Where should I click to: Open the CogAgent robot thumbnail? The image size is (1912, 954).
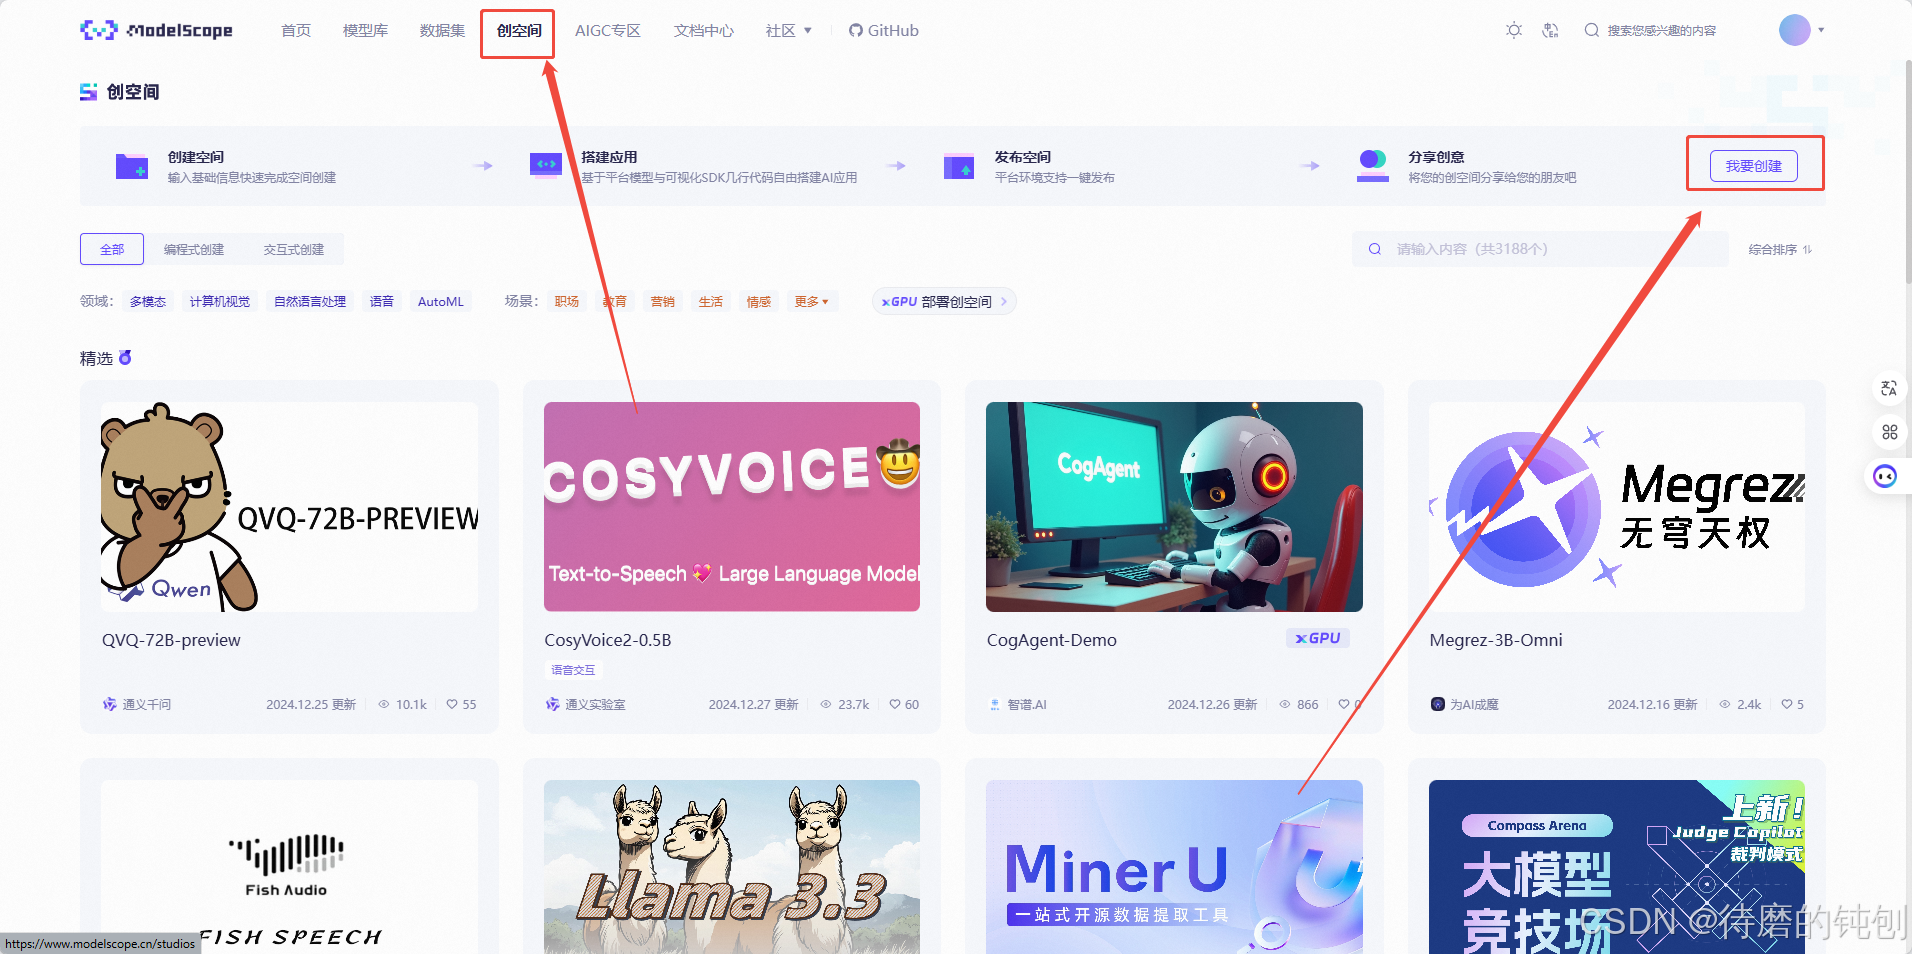(x=1174, y=507)
